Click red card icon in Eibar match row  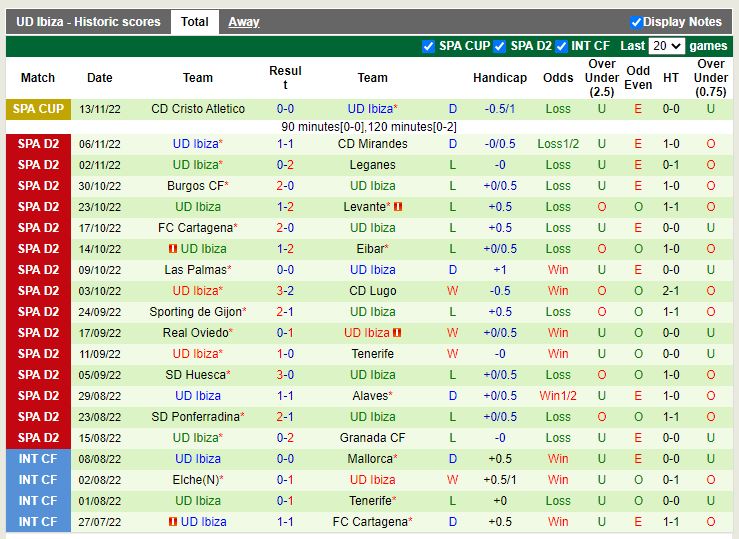point(173,248)
